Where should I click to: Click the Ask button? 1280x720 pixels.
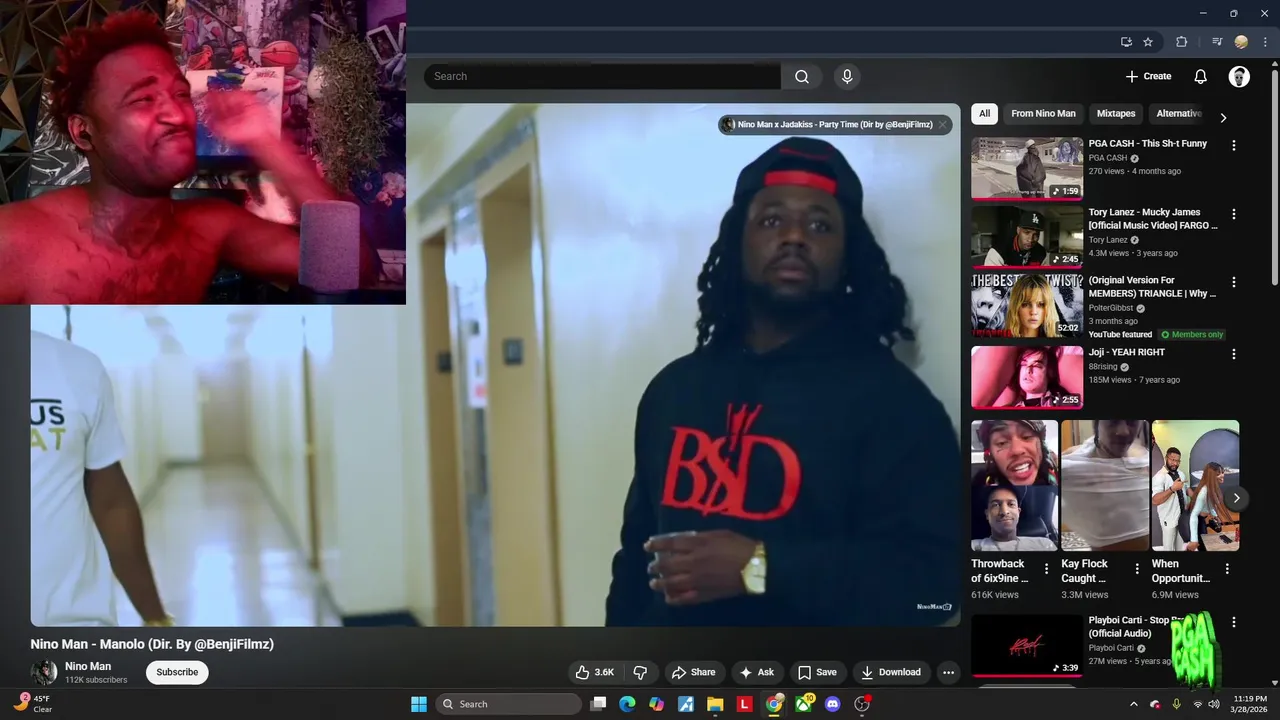757,672
